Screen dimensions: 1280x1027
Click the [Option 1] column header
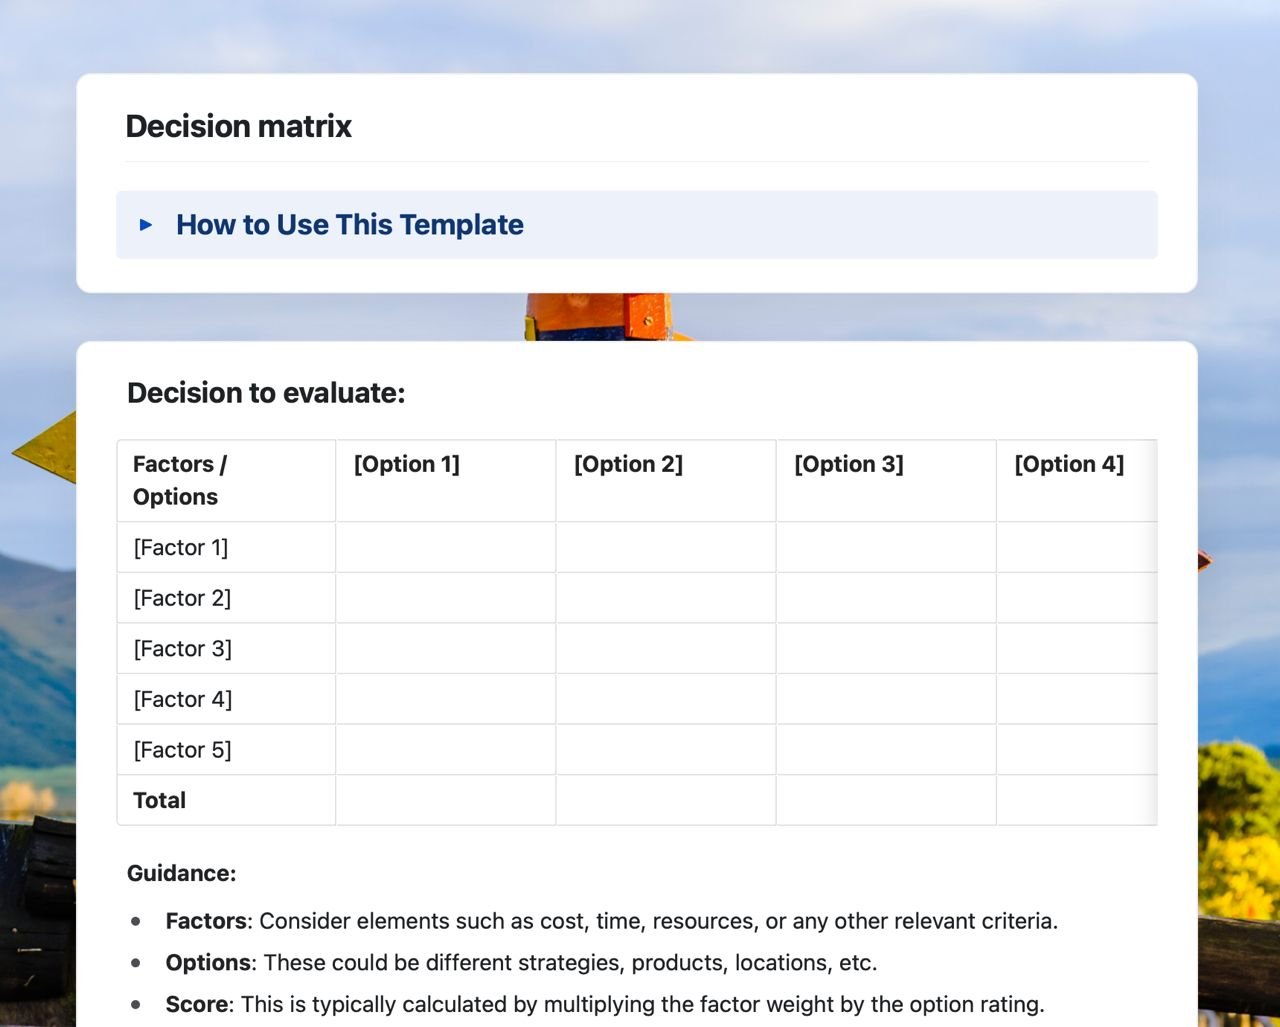pos(407,464)
